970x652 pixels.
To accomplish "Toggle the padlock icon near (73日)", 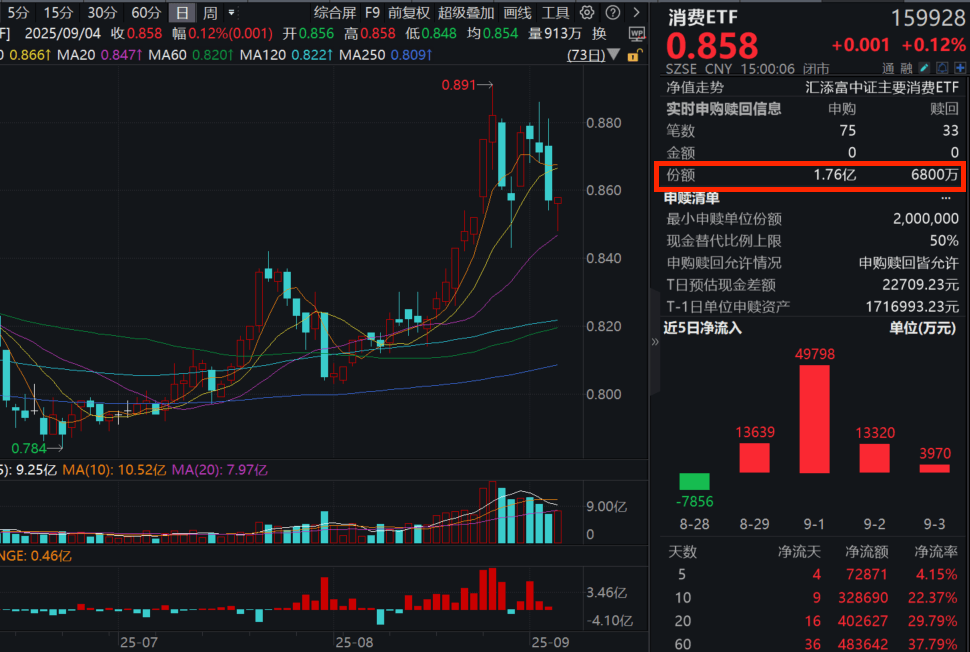I will [x=633, y=55].
